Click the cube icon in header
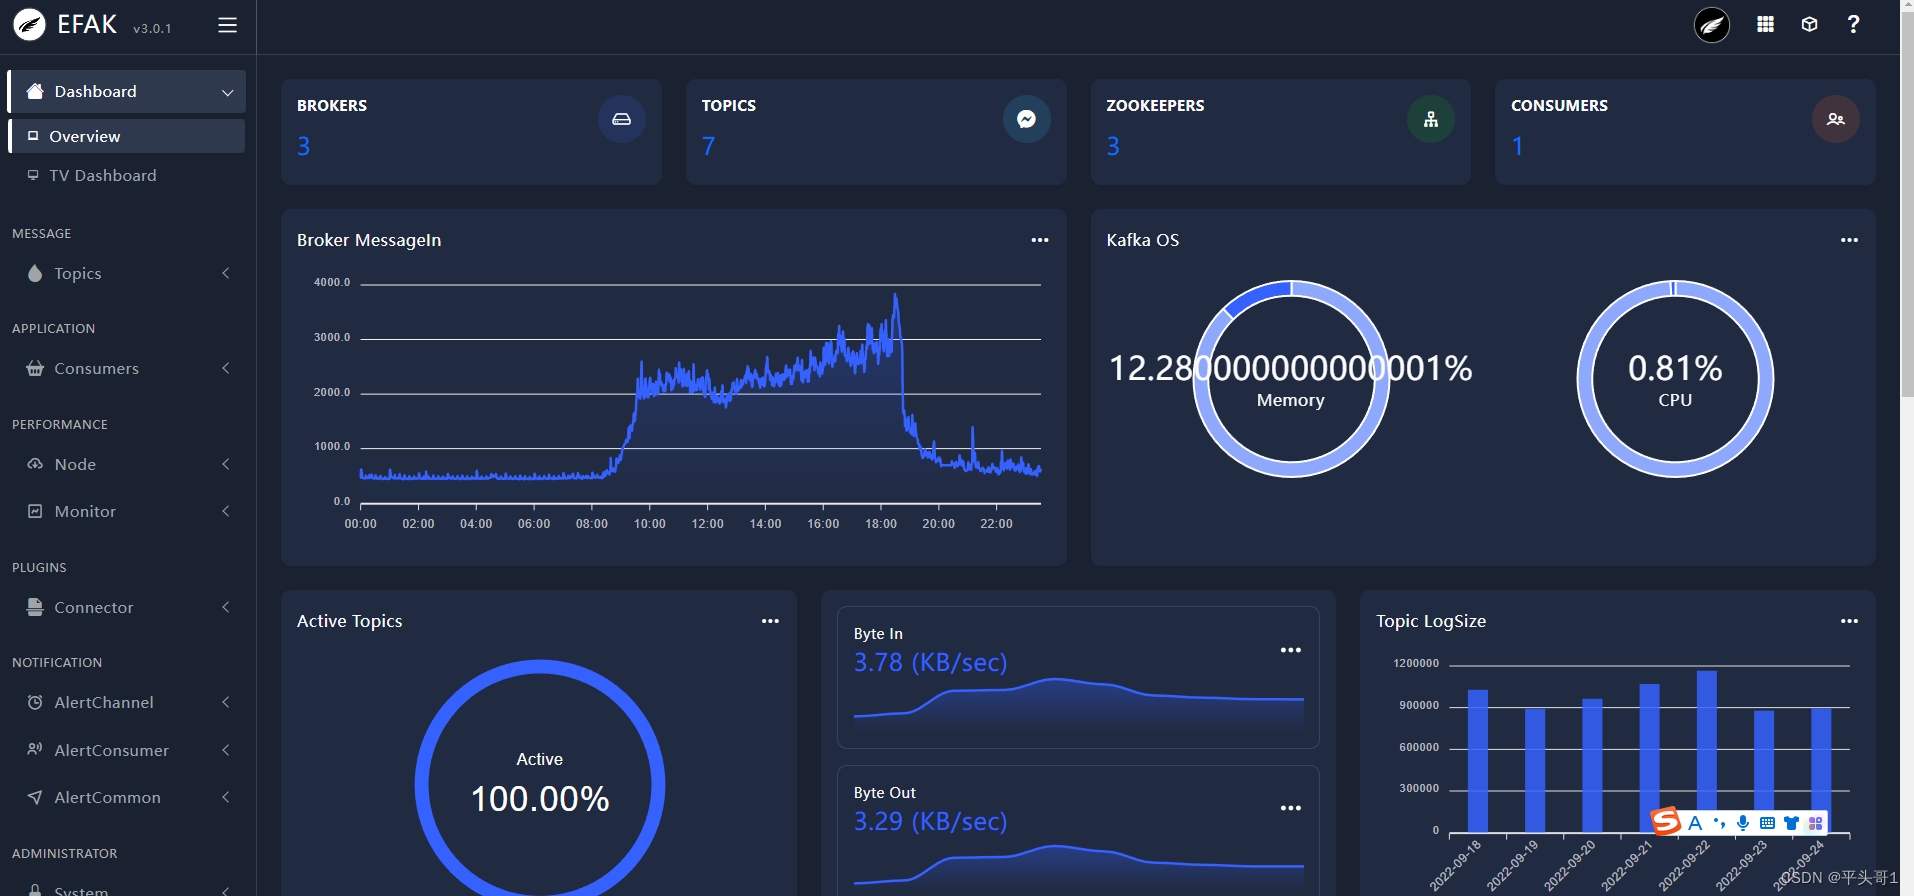 [x=1809, y=24]
